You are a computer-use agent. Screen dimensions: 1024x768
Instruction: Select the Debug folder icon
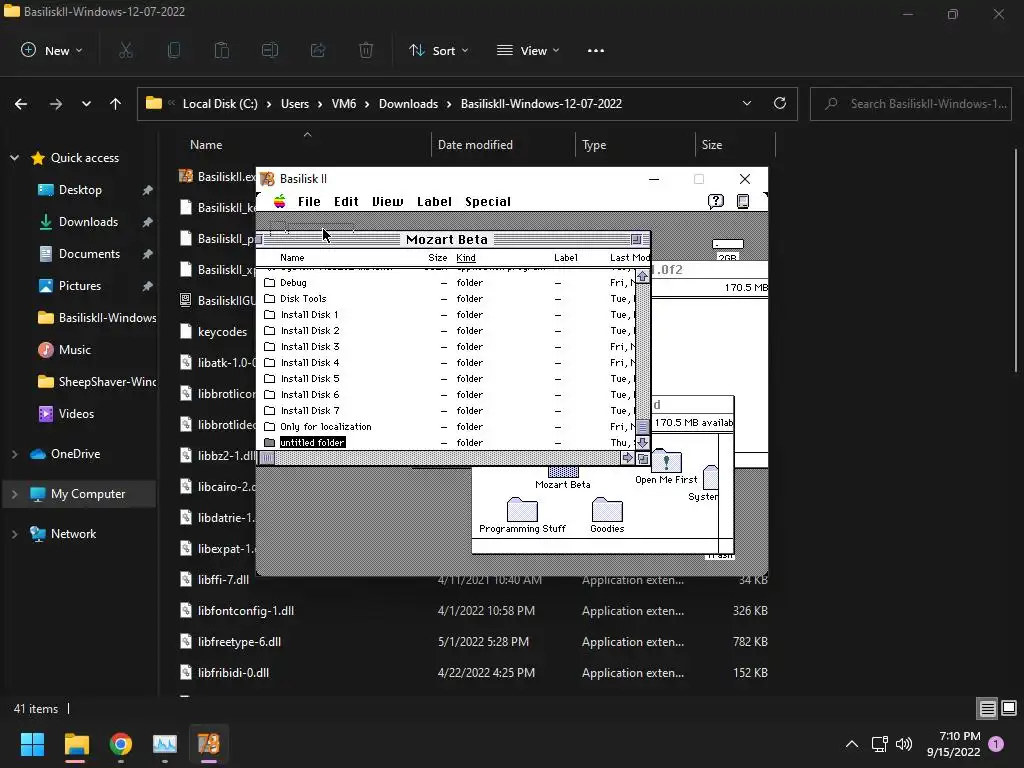[269, 283]
